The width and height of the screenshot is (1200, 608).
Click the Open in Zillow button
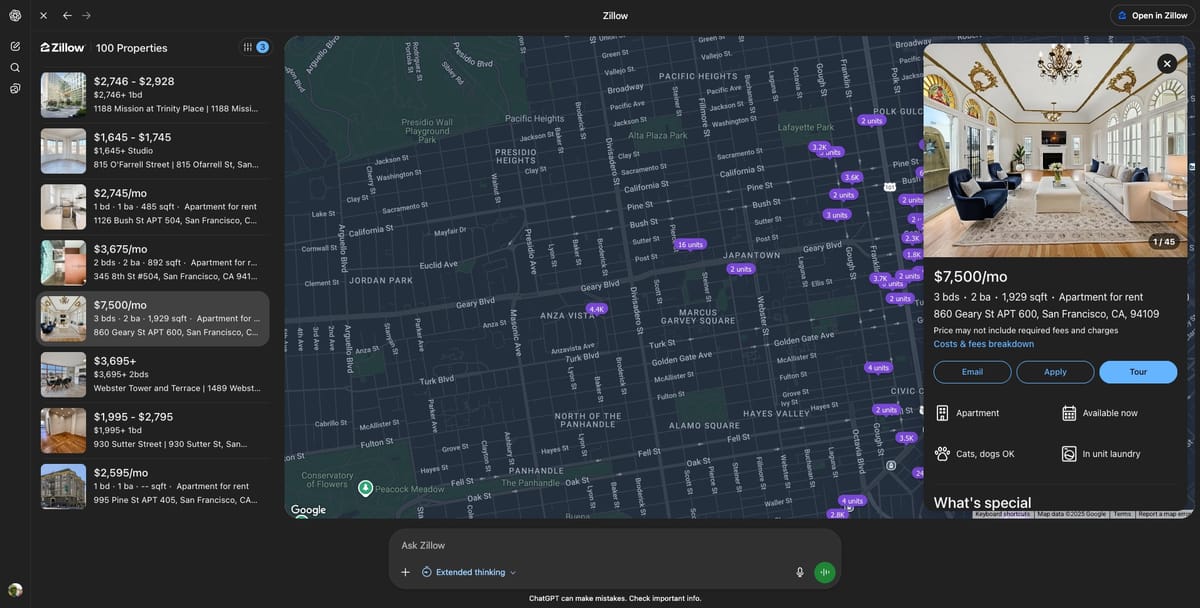[x=1153, y=16]
